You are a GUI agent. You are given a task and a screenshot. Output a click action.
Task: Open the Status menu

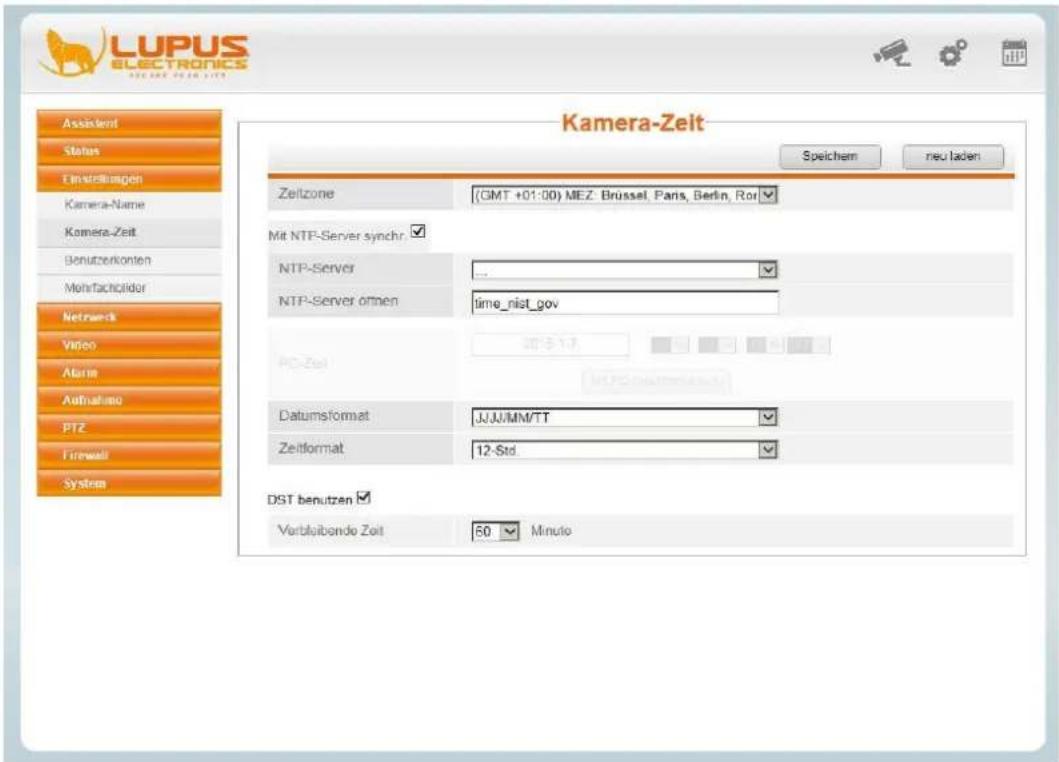[x=129, y=151]
